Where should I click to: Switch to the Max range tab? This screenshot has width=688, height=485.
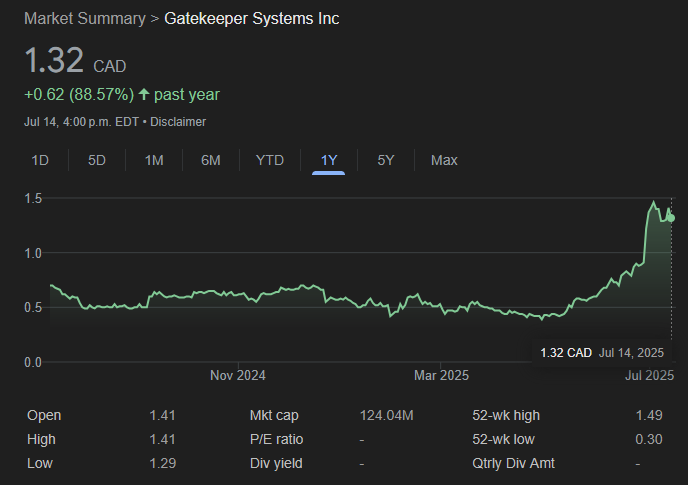click(444, 160)
